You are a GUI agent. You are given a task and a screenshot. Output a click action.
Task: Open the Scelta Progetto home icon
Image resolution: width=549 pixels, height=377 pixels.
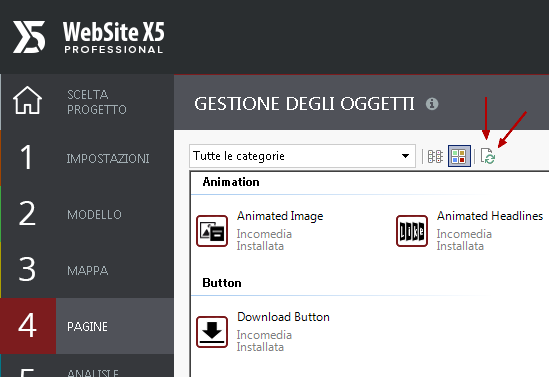pos(27,100)
